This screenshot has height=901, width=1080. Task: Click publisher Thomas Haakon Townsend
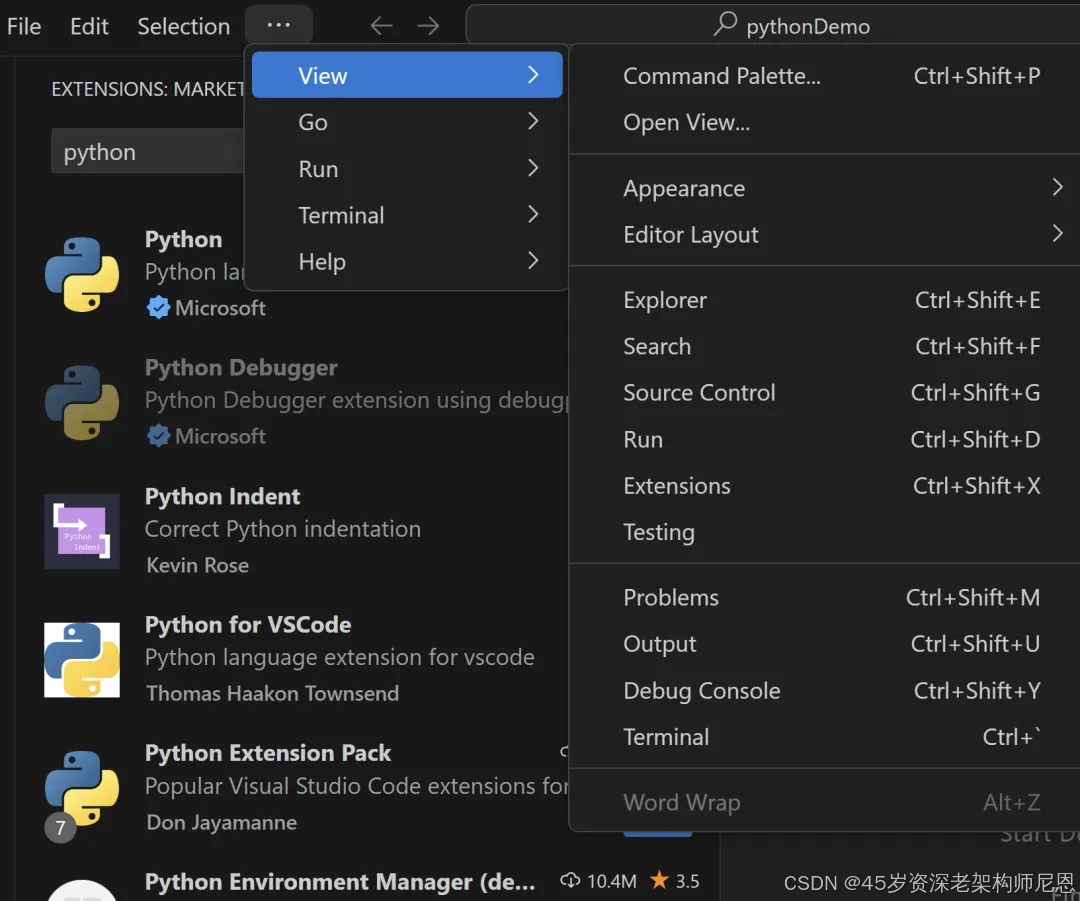click(273, 693)
